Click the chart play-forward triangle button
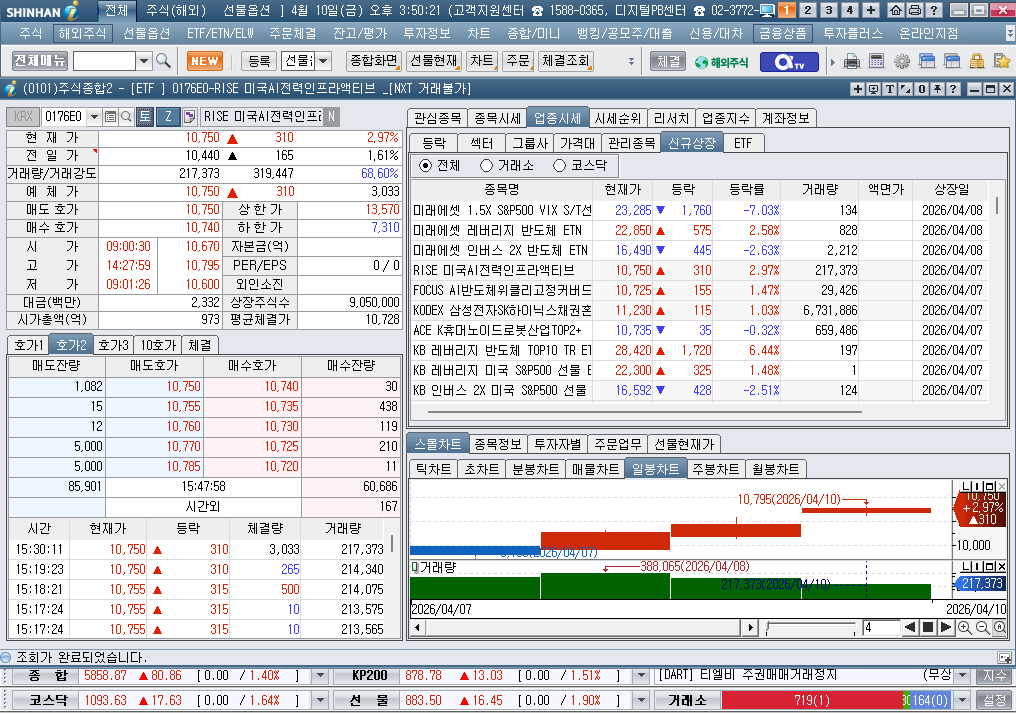Viewport: 1016px width, 714px height. [x=945, y=627]
